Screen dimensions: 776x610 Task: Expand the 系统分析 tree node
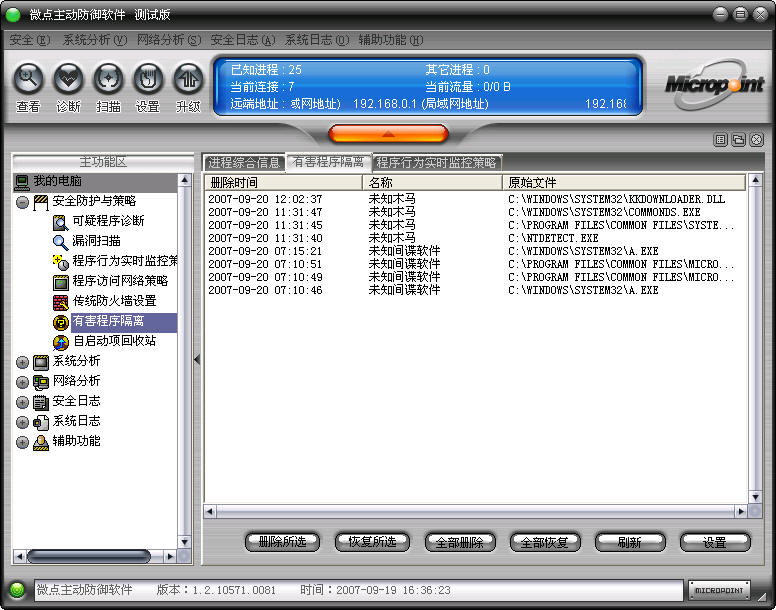coord(22,362)
